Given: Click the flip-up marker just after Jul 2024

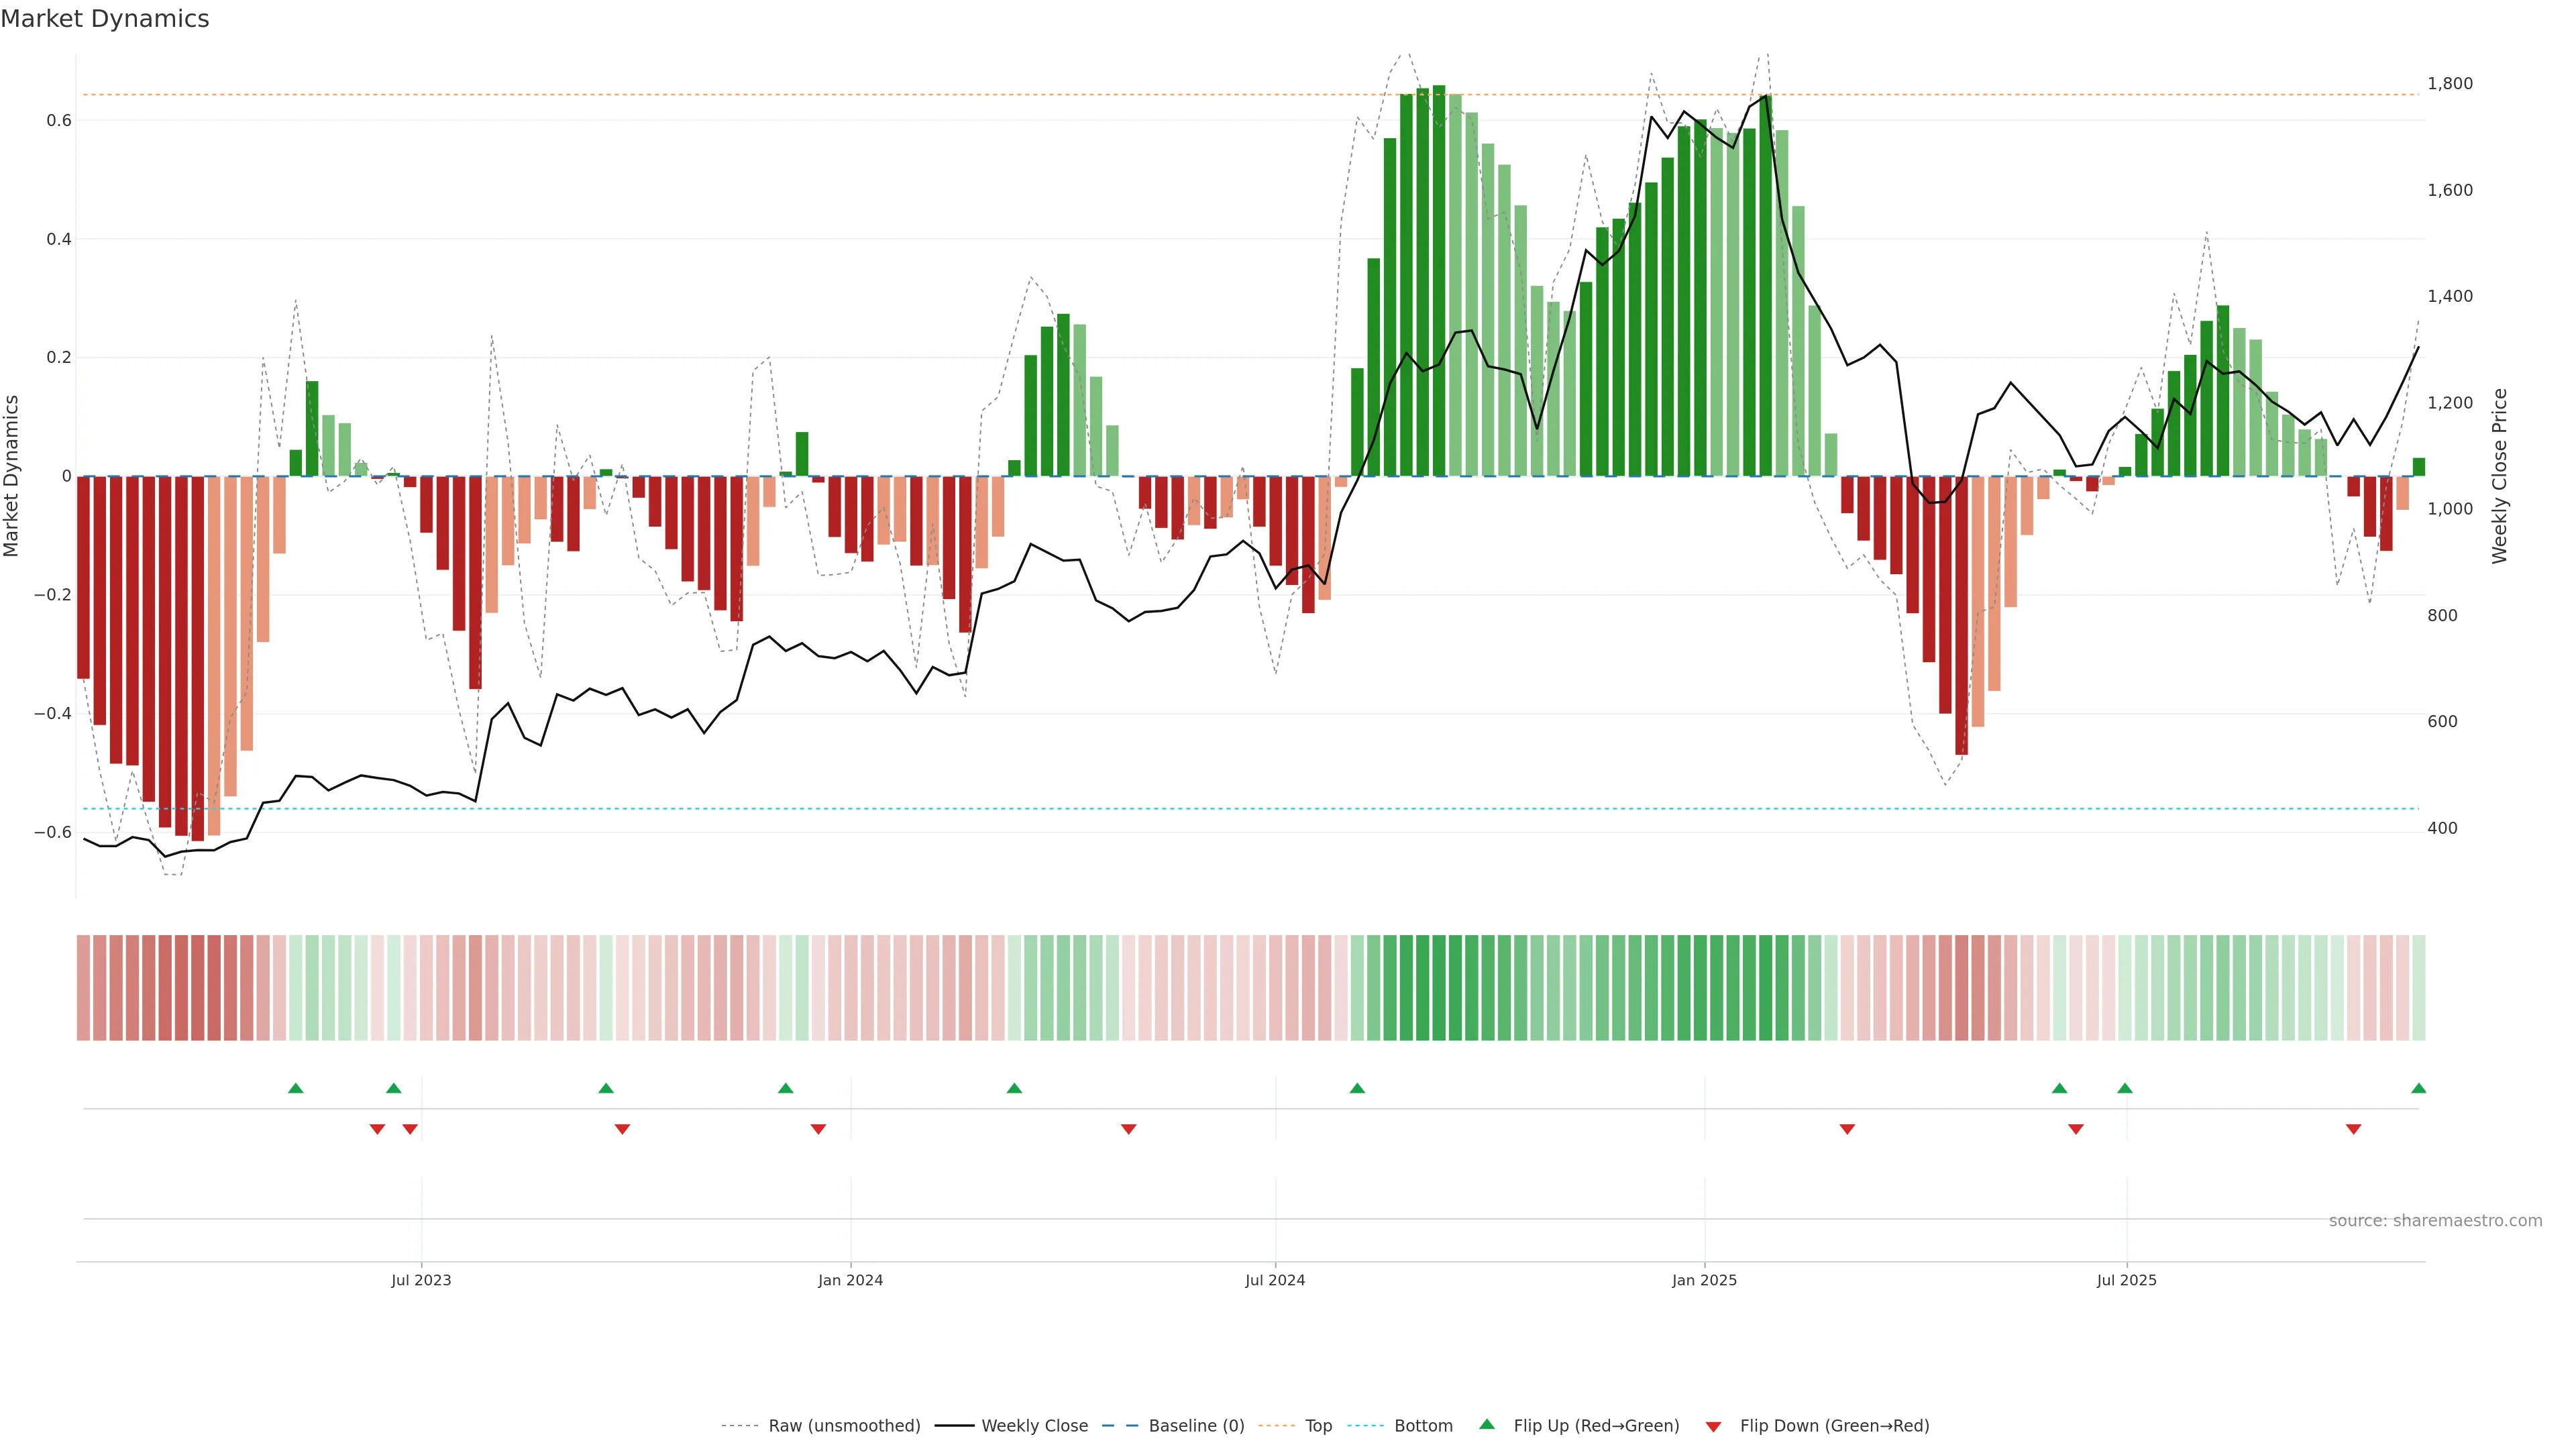Looking at the screenshot, I should (1357, 1088).
